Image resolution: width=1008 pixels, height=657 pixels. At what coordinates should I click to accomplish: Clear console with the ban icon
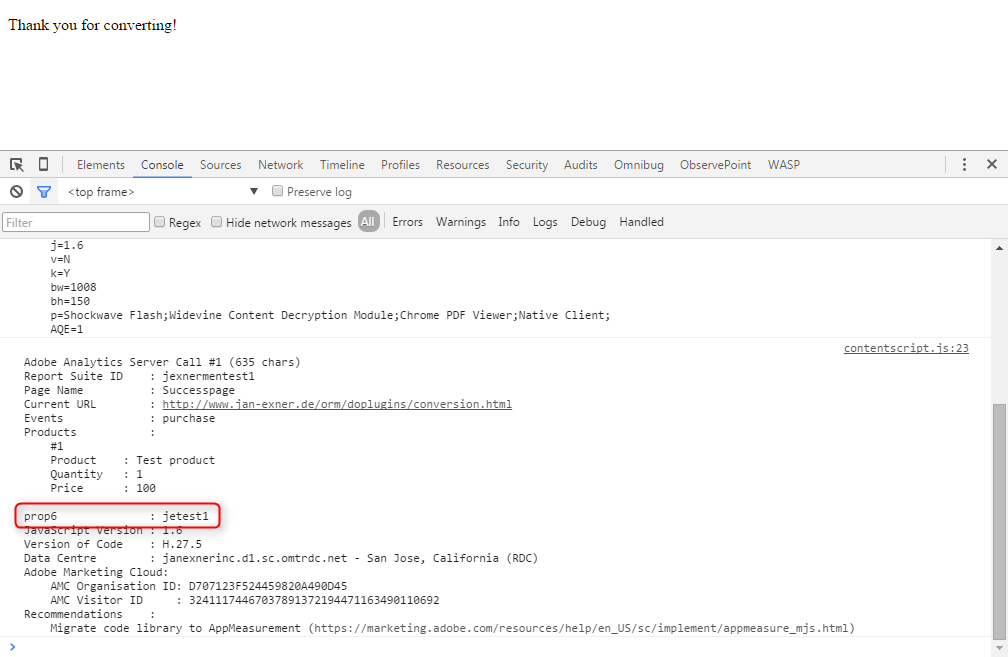(17, 192)
